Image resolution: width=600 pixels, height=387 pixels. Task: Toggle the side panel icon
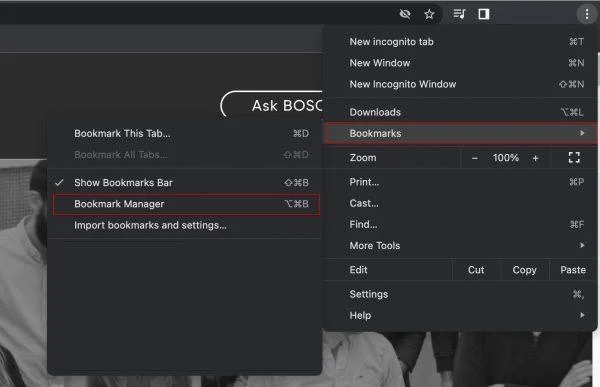(484, 14)
